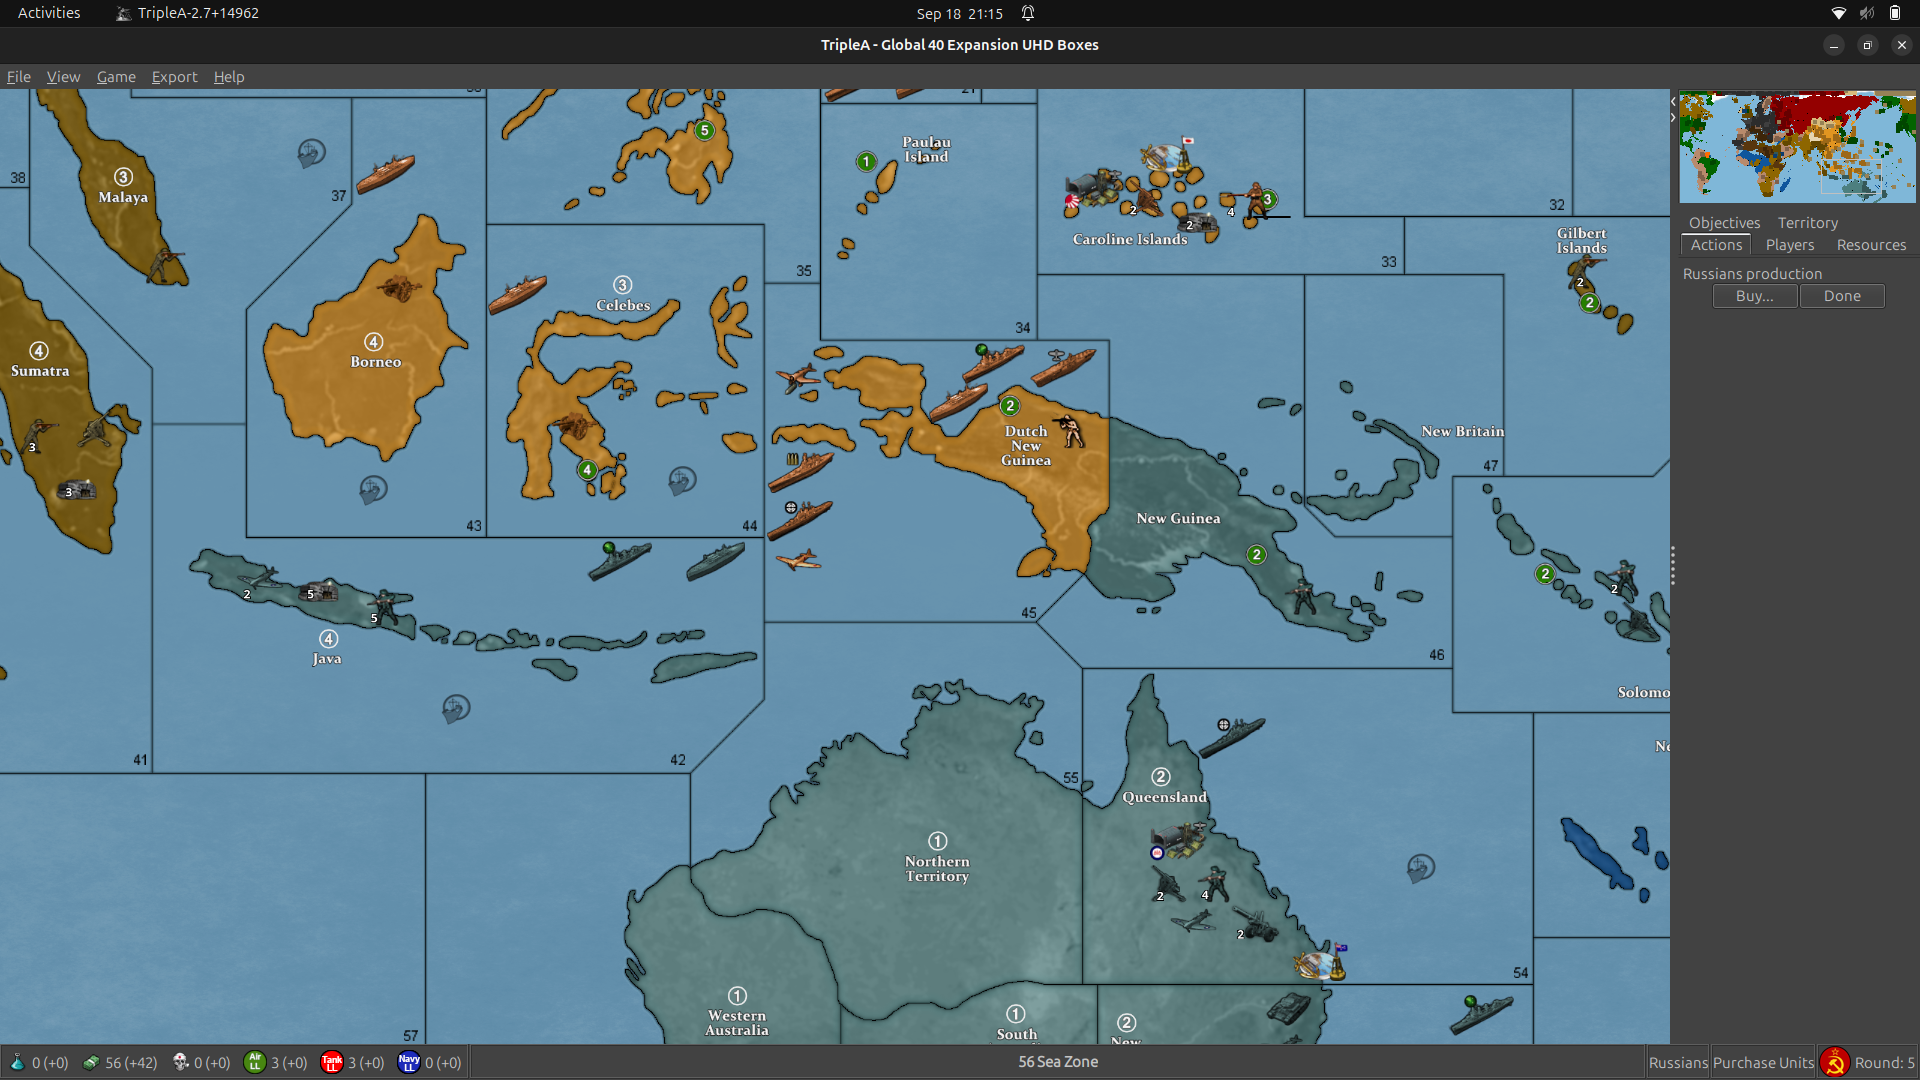1920x1080 pixels.
Task: Open the Help menu
Action: click(x=229, y=77)
